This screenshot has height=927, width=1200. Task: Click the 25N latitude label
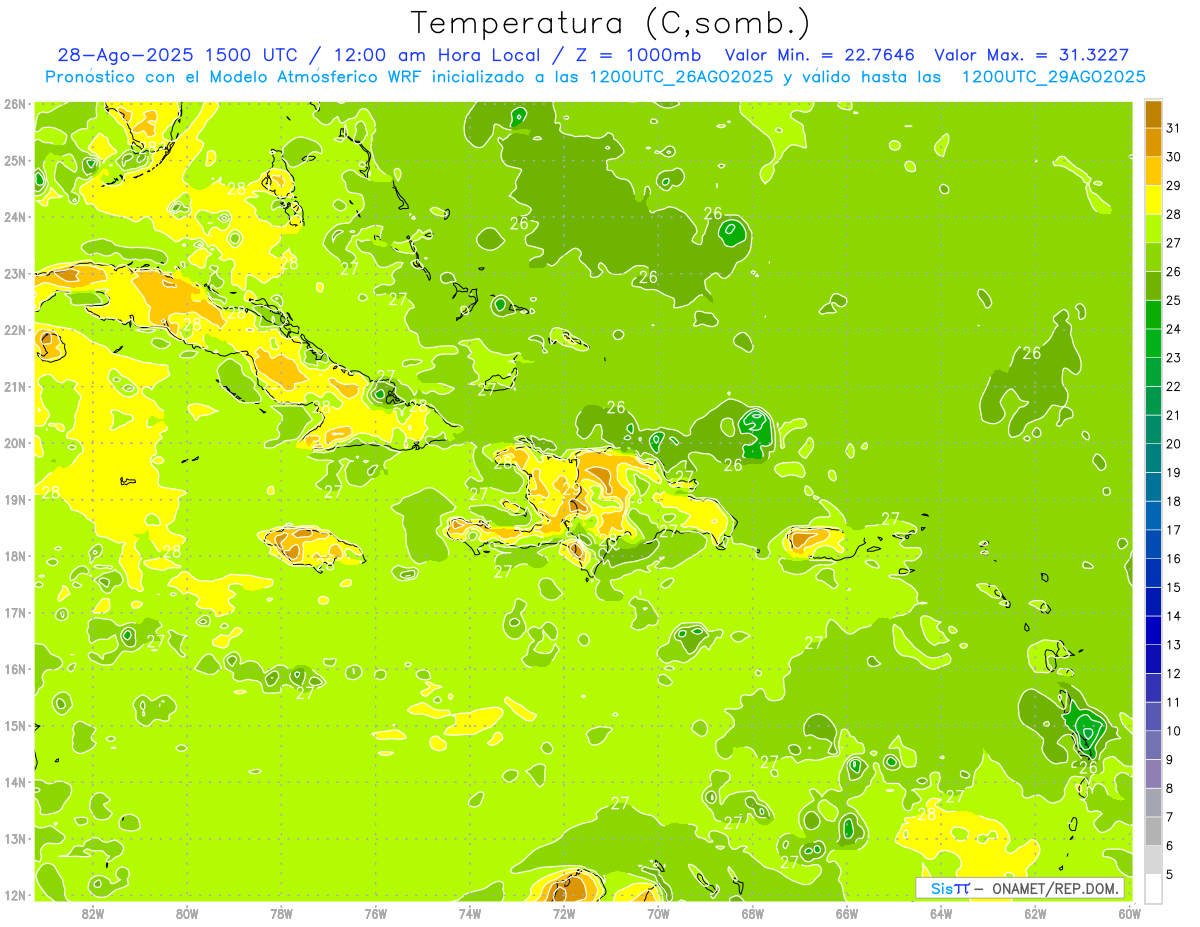click(15, 160)
